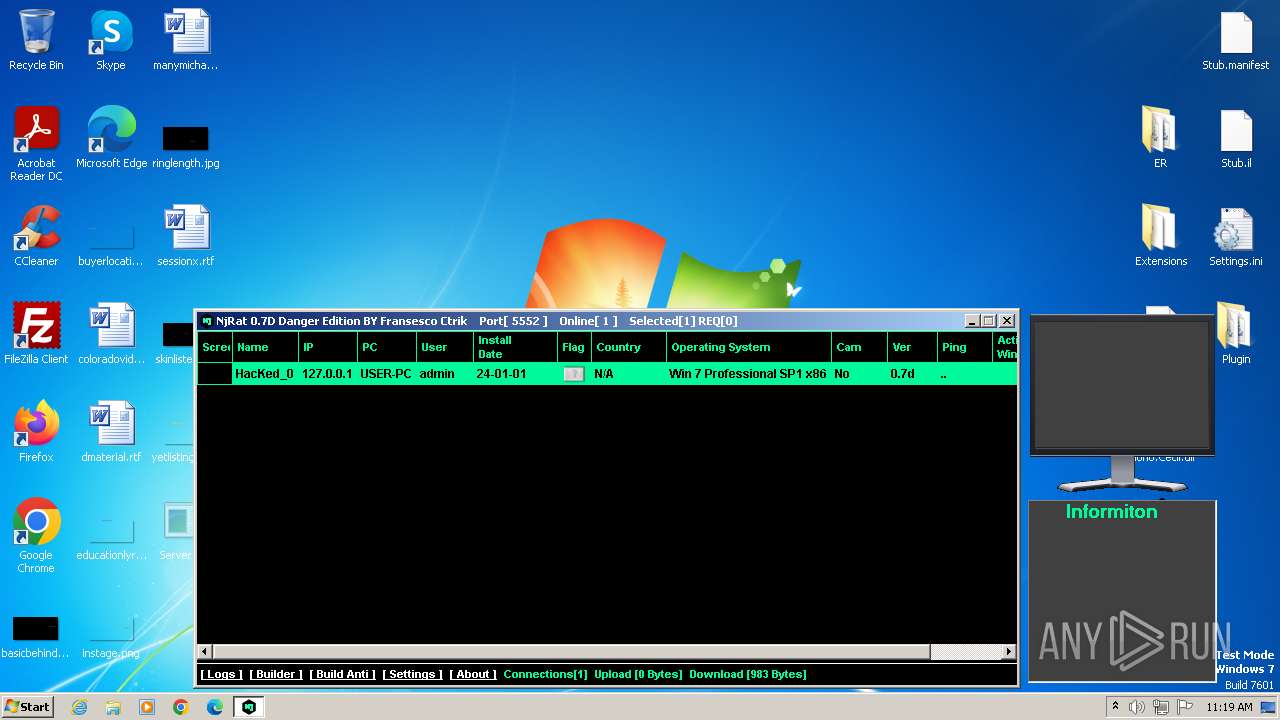Sort by the Name column header

tap(265, 347)
